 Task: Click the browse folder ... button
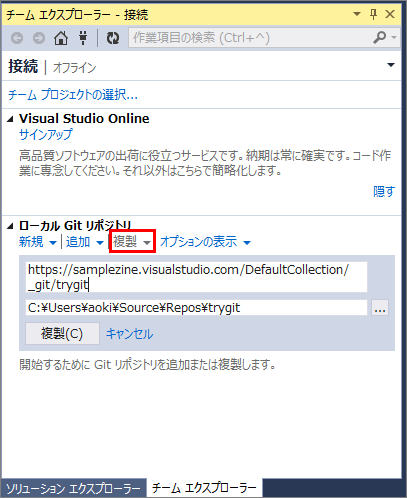point(380,308)
